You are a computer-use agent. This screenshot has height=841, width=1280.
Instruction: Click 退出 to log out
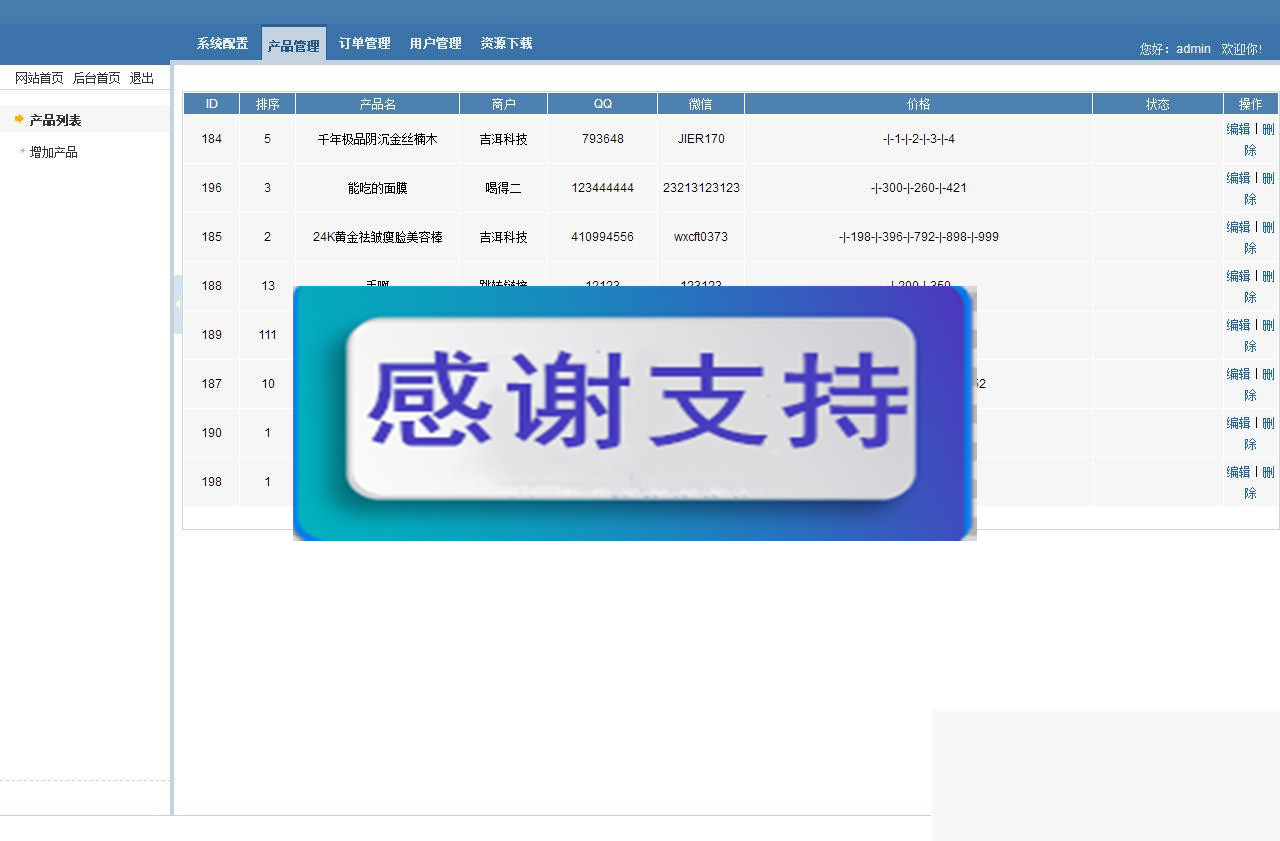pos(143,77)
